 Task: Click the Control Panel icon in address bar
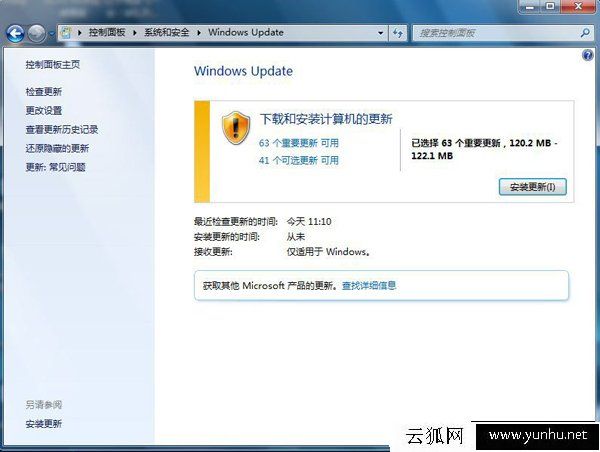pyautogui.click(x=66, y=33)
